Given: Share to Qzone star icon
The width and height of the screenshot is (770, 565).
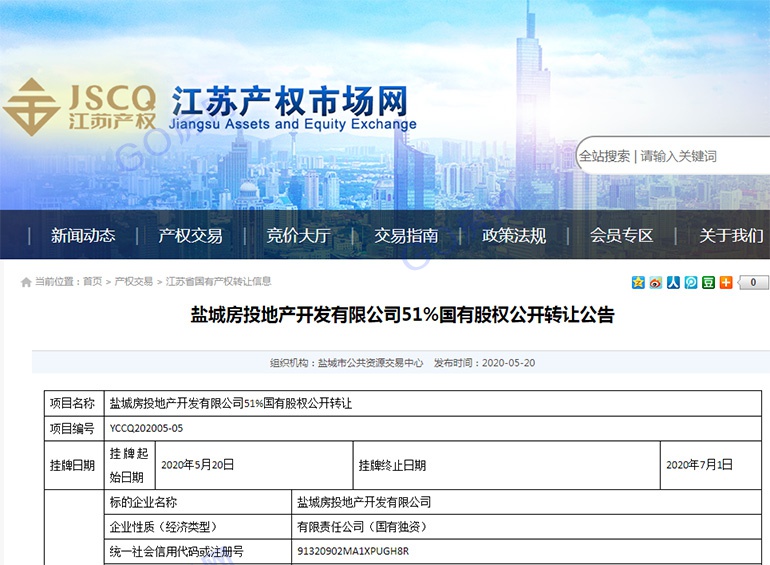Looking at the screenshot, I should (x=638, y=282).
